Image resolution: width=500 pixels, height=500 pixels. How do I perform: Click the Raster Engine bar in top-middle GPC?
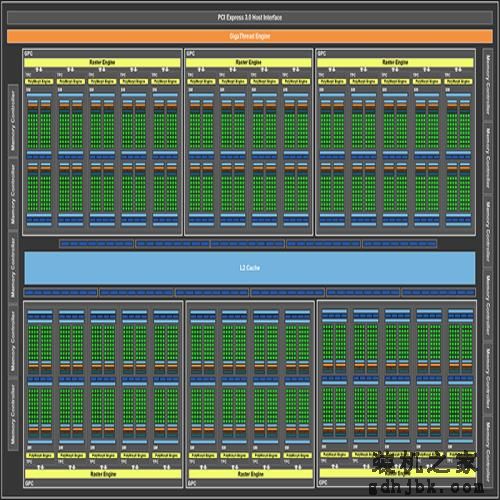pyautogui.click(x=248, y=62)
